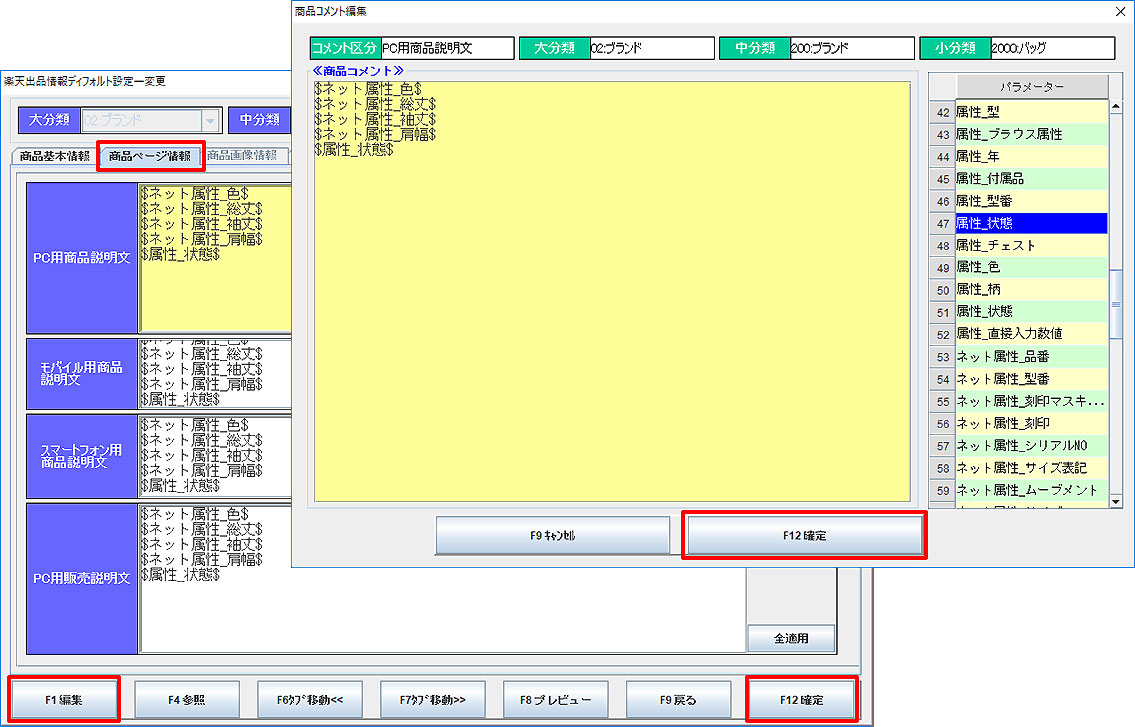Expand the 大分類 dropdown in the main window
Image resolution: width=1135 pixels, height=727 pixels.
(210, 120)
